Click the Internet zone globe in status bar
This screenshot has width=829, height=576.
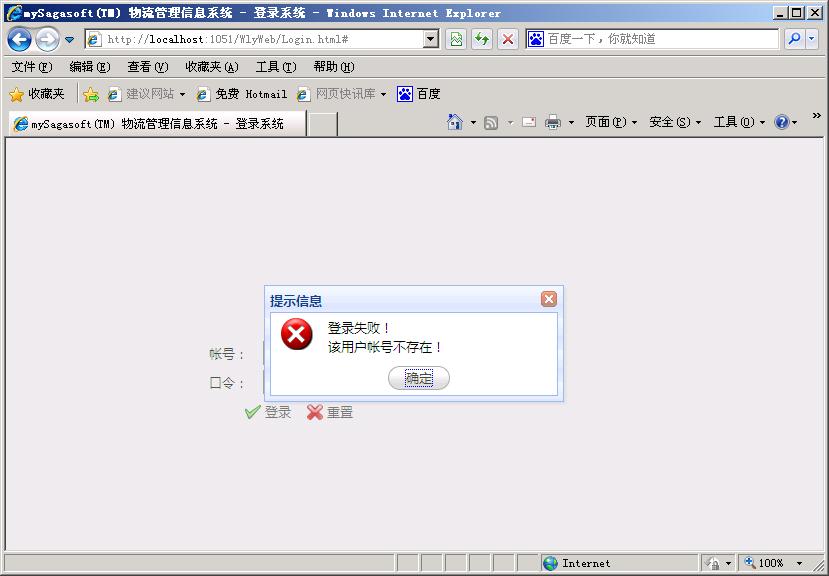[x=550, y=563]
